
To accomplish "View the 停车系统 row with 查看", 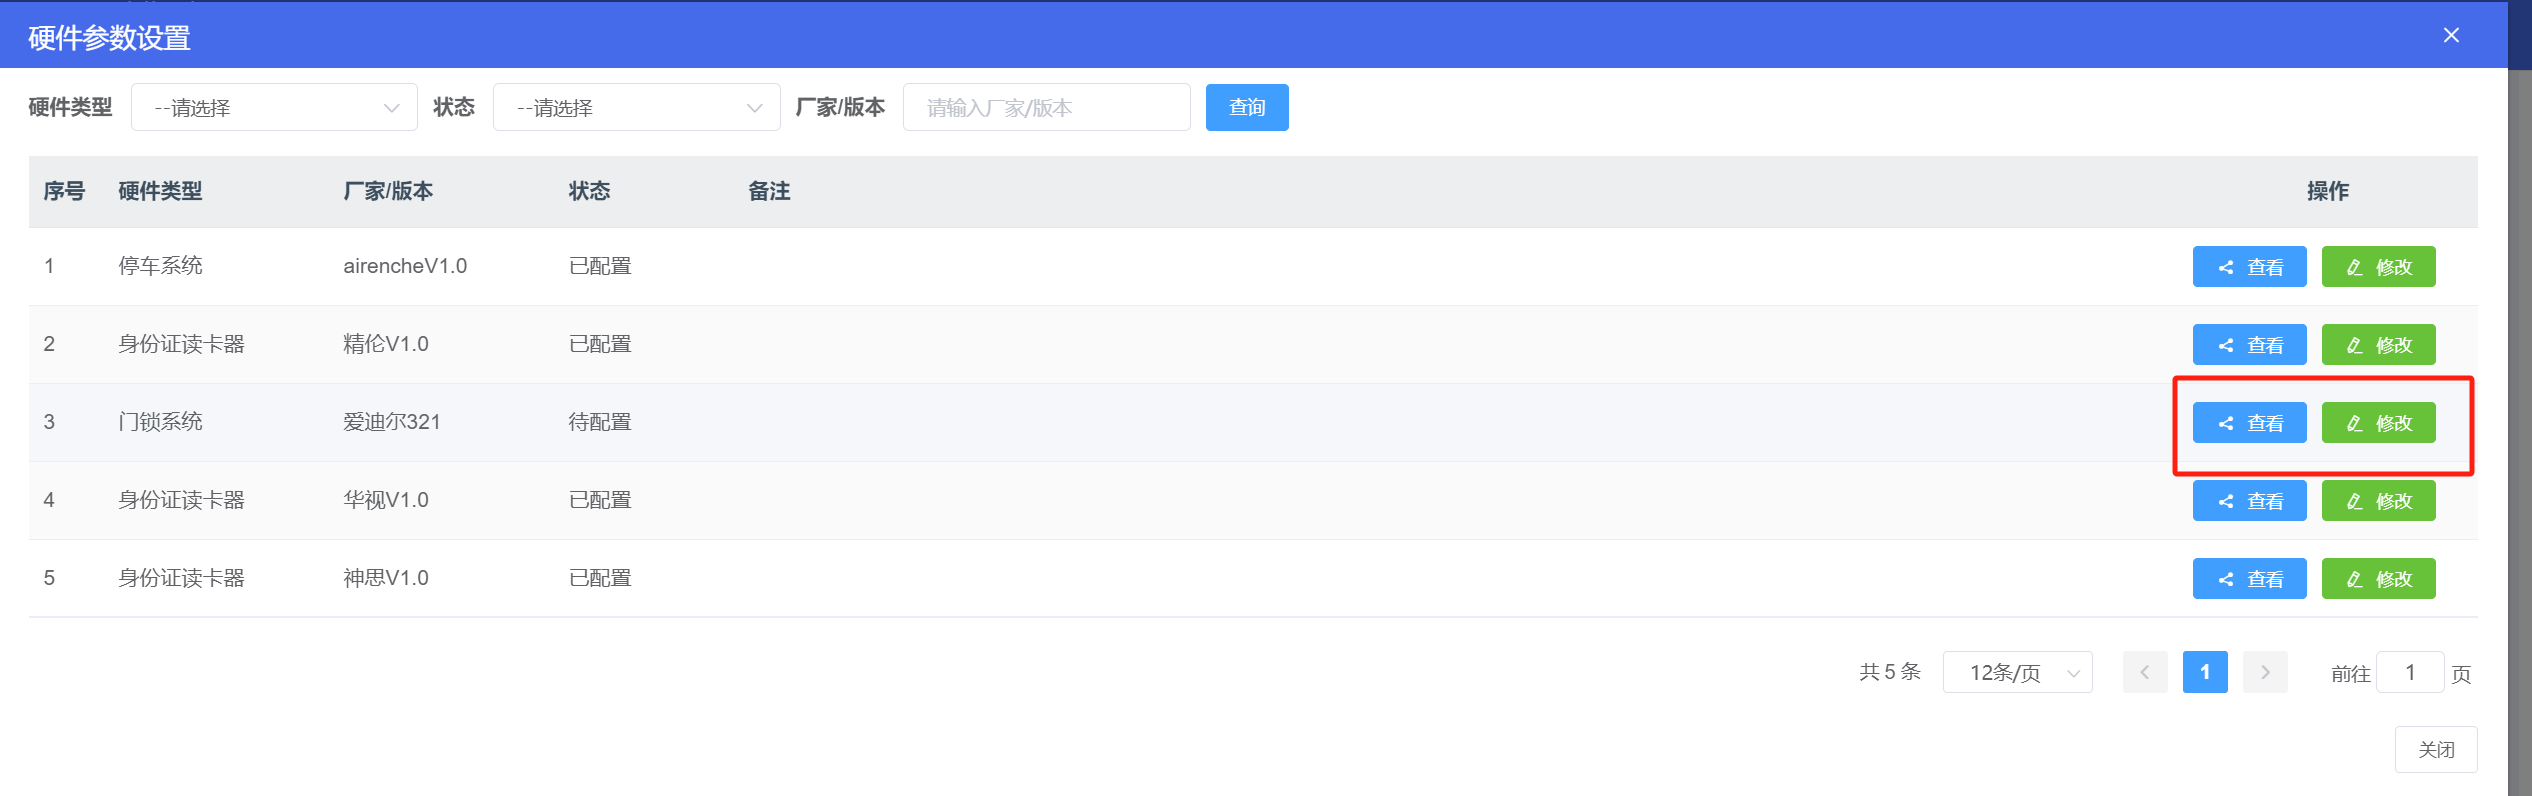I will 2249,267.
